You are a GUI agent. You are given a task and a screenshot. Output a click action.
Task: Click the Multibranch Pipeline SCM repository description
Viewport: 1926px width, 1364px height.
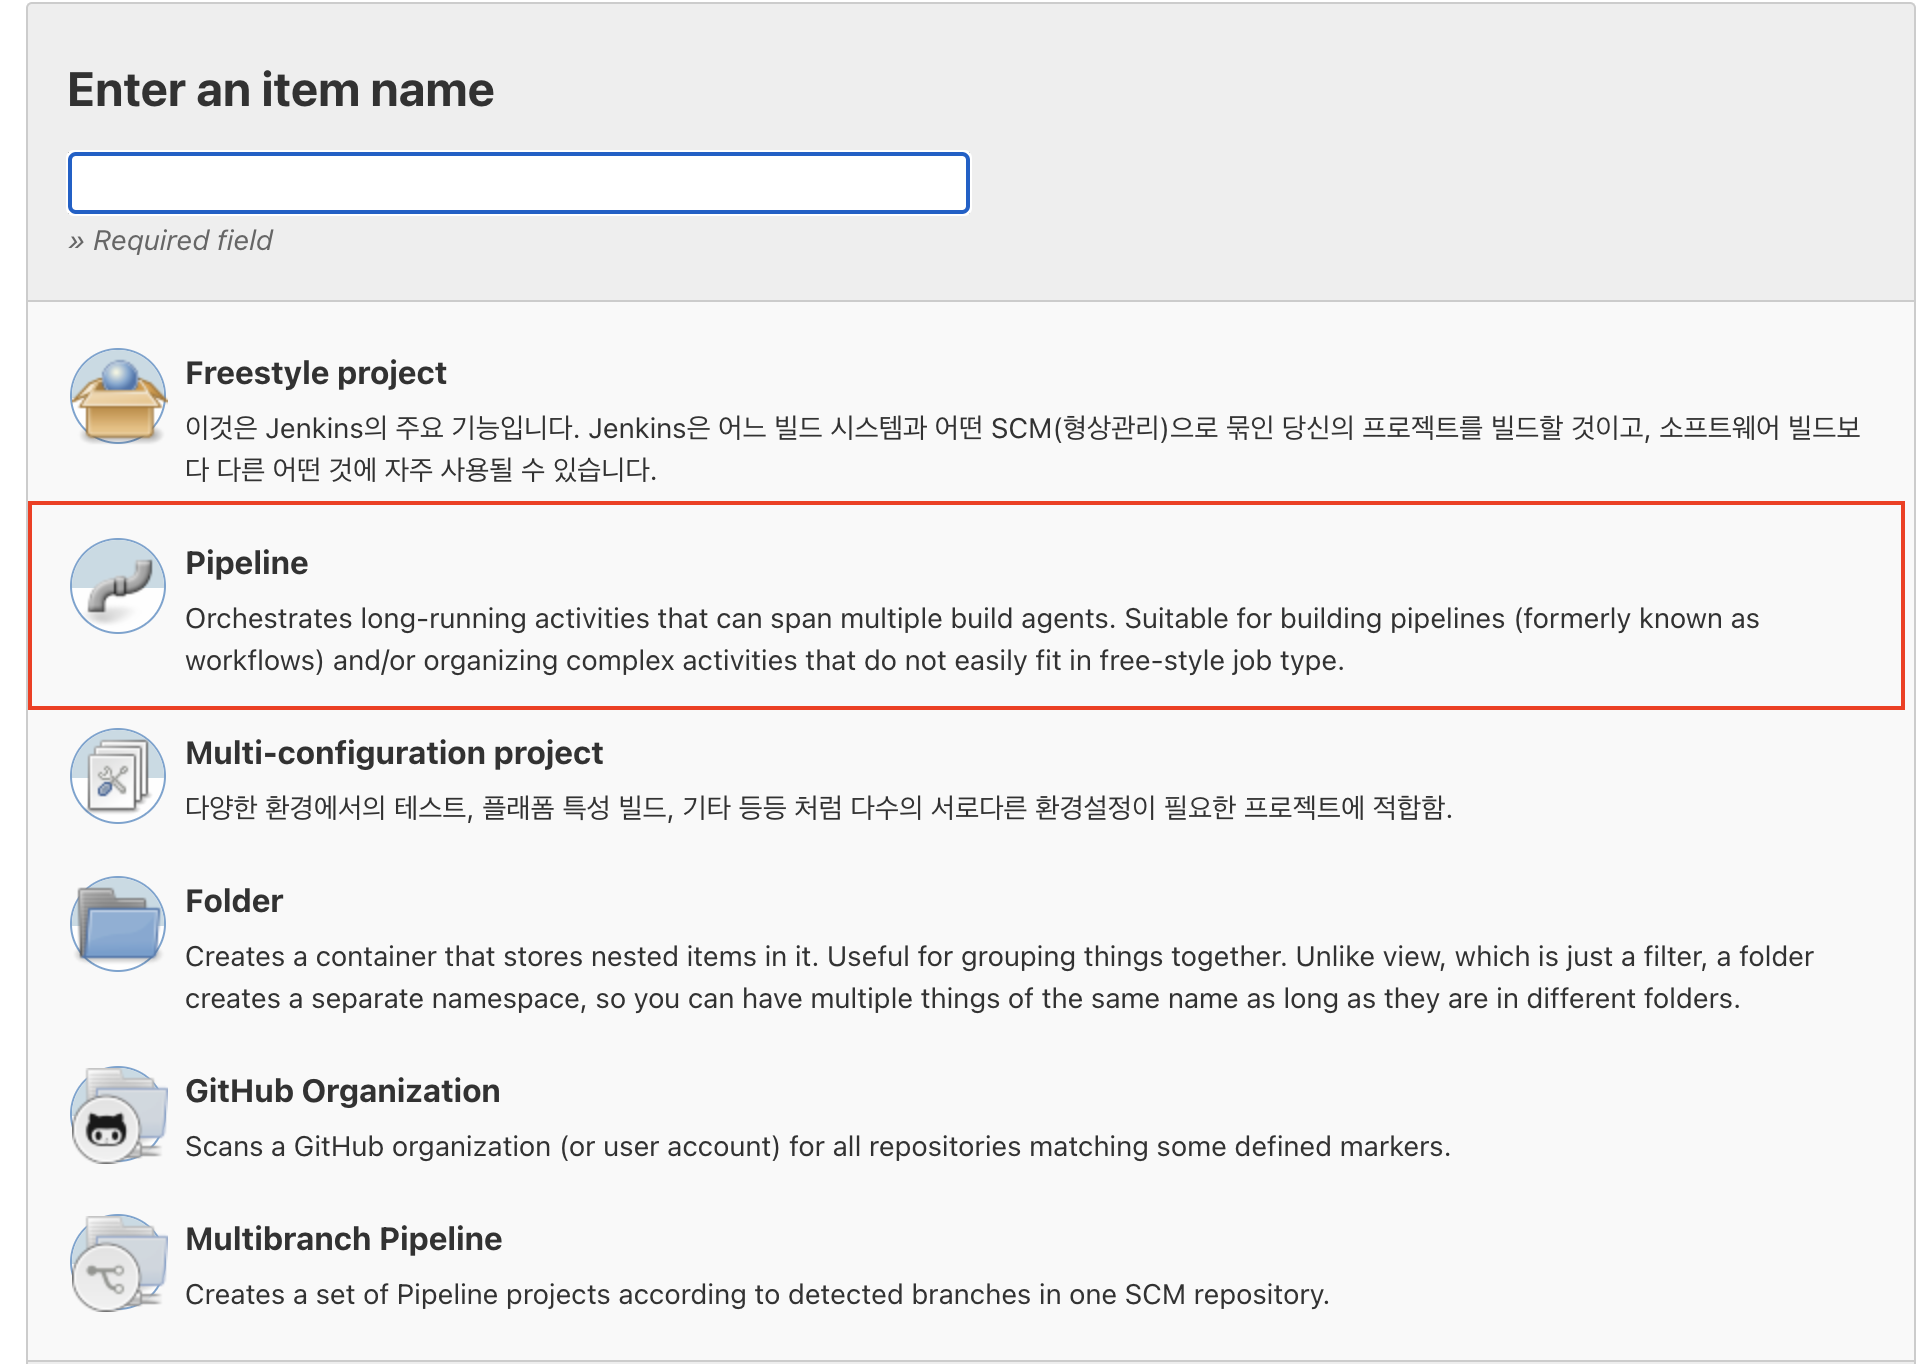(x=757, y=1294)
